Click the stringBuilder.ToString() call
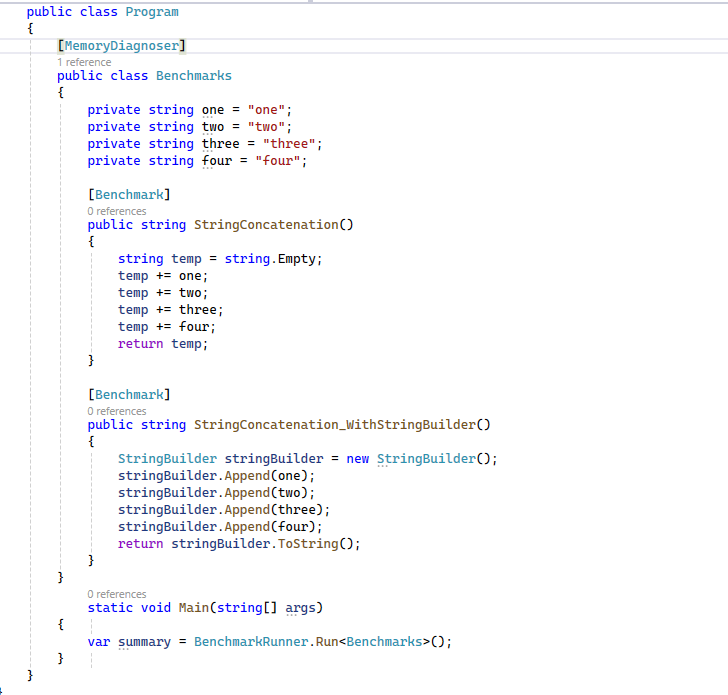Viewport: 728px width, 695px height. pos(265,544)
